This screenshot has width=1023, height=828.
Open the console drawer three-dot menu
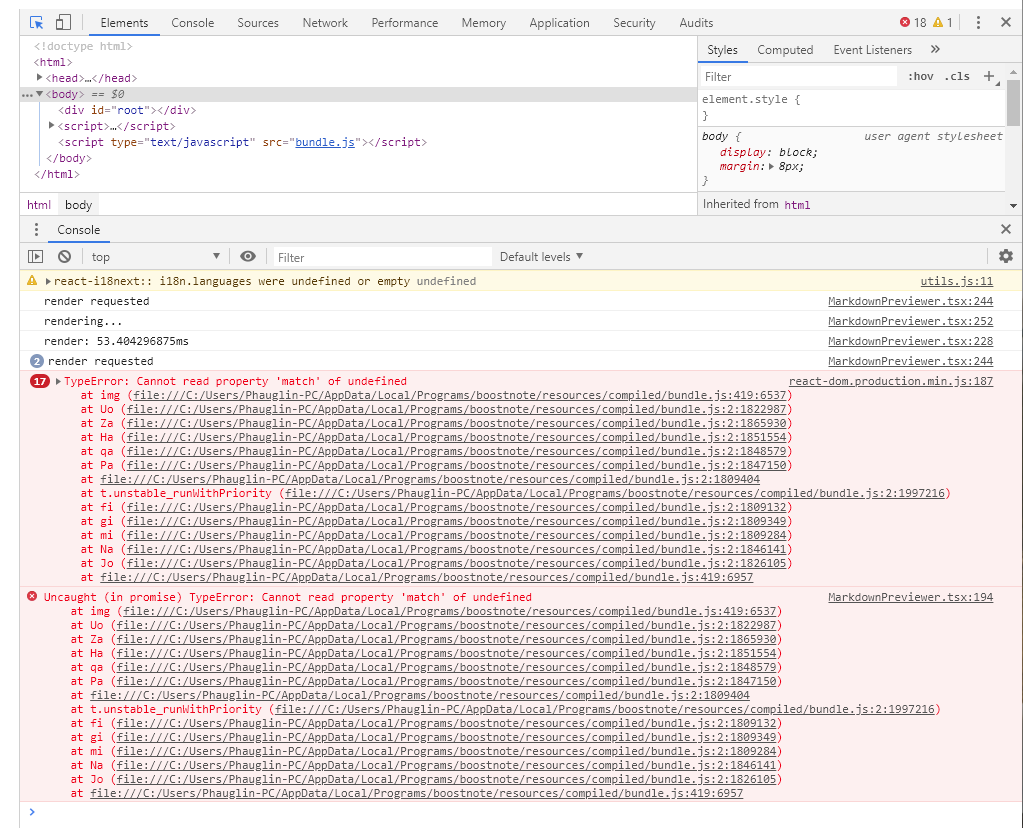pyautogui.click(x=37, y=230)
